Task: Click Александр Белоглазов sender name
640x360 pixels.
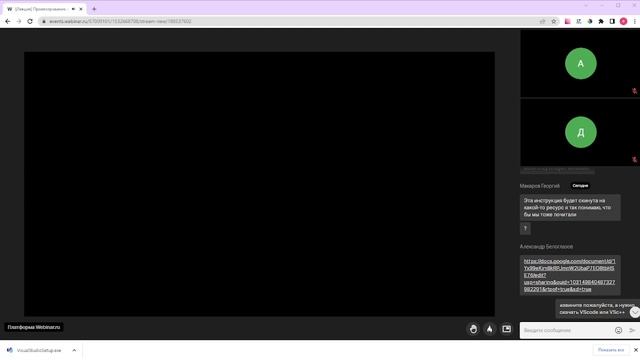Action: tap(546, 247)
